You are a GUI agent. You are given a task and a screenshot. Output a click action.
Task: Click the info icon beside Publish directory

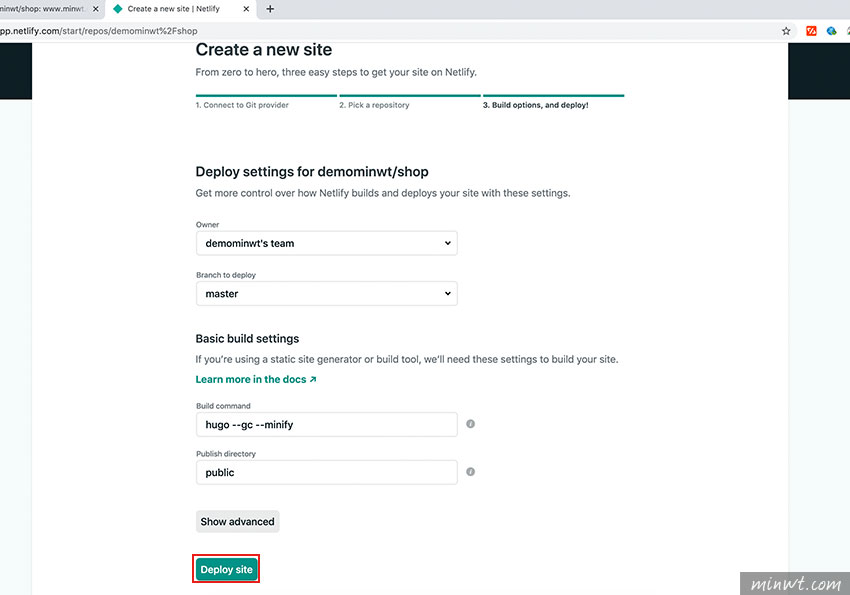click(471, 471)
